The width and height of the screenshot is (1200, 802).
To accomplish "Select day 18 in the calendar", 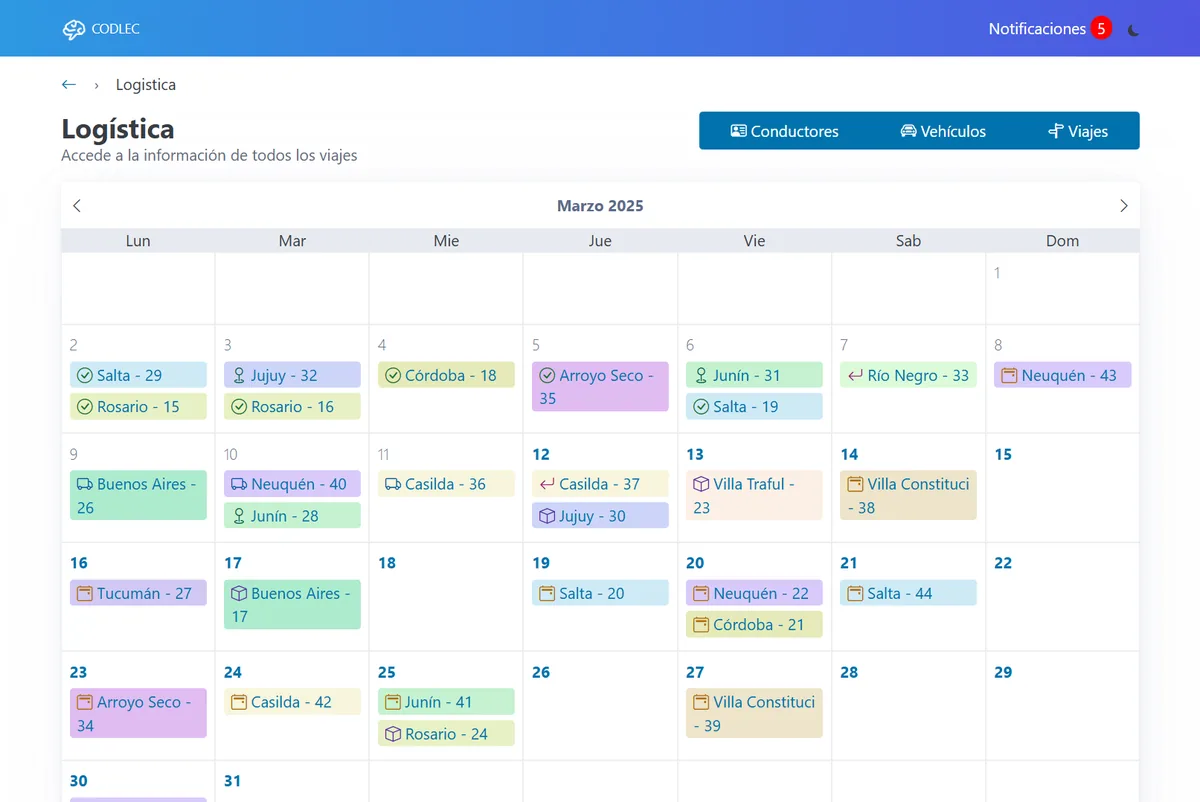I will pos(387,563).
